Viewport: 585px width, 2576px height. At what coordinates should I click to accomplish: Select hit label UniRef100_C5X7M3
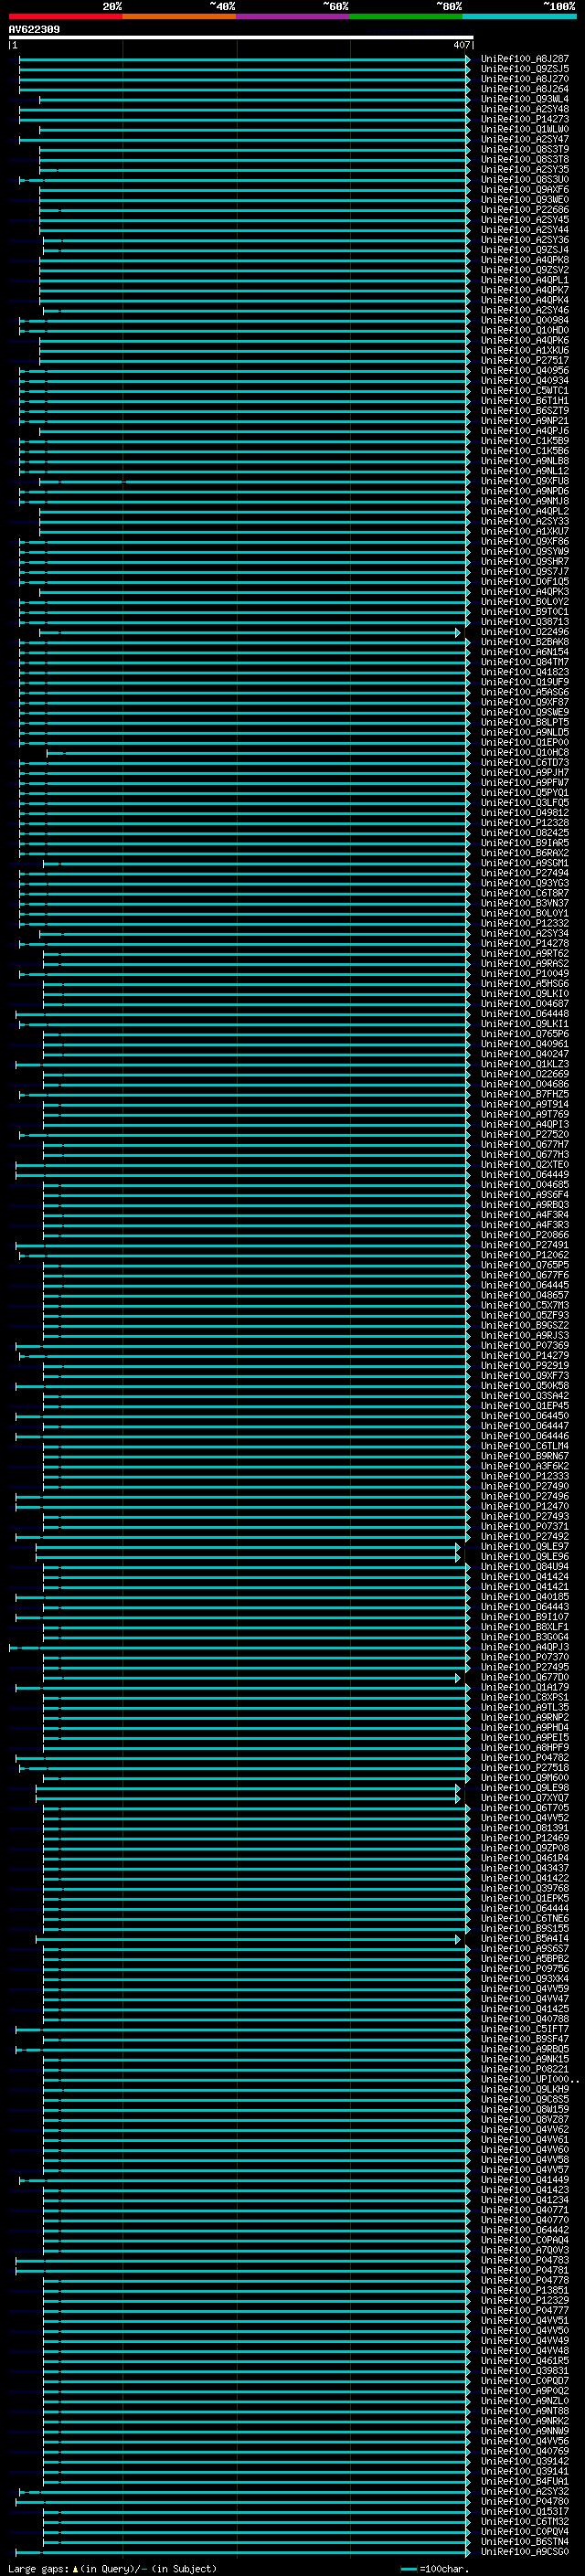point(525,1305)
